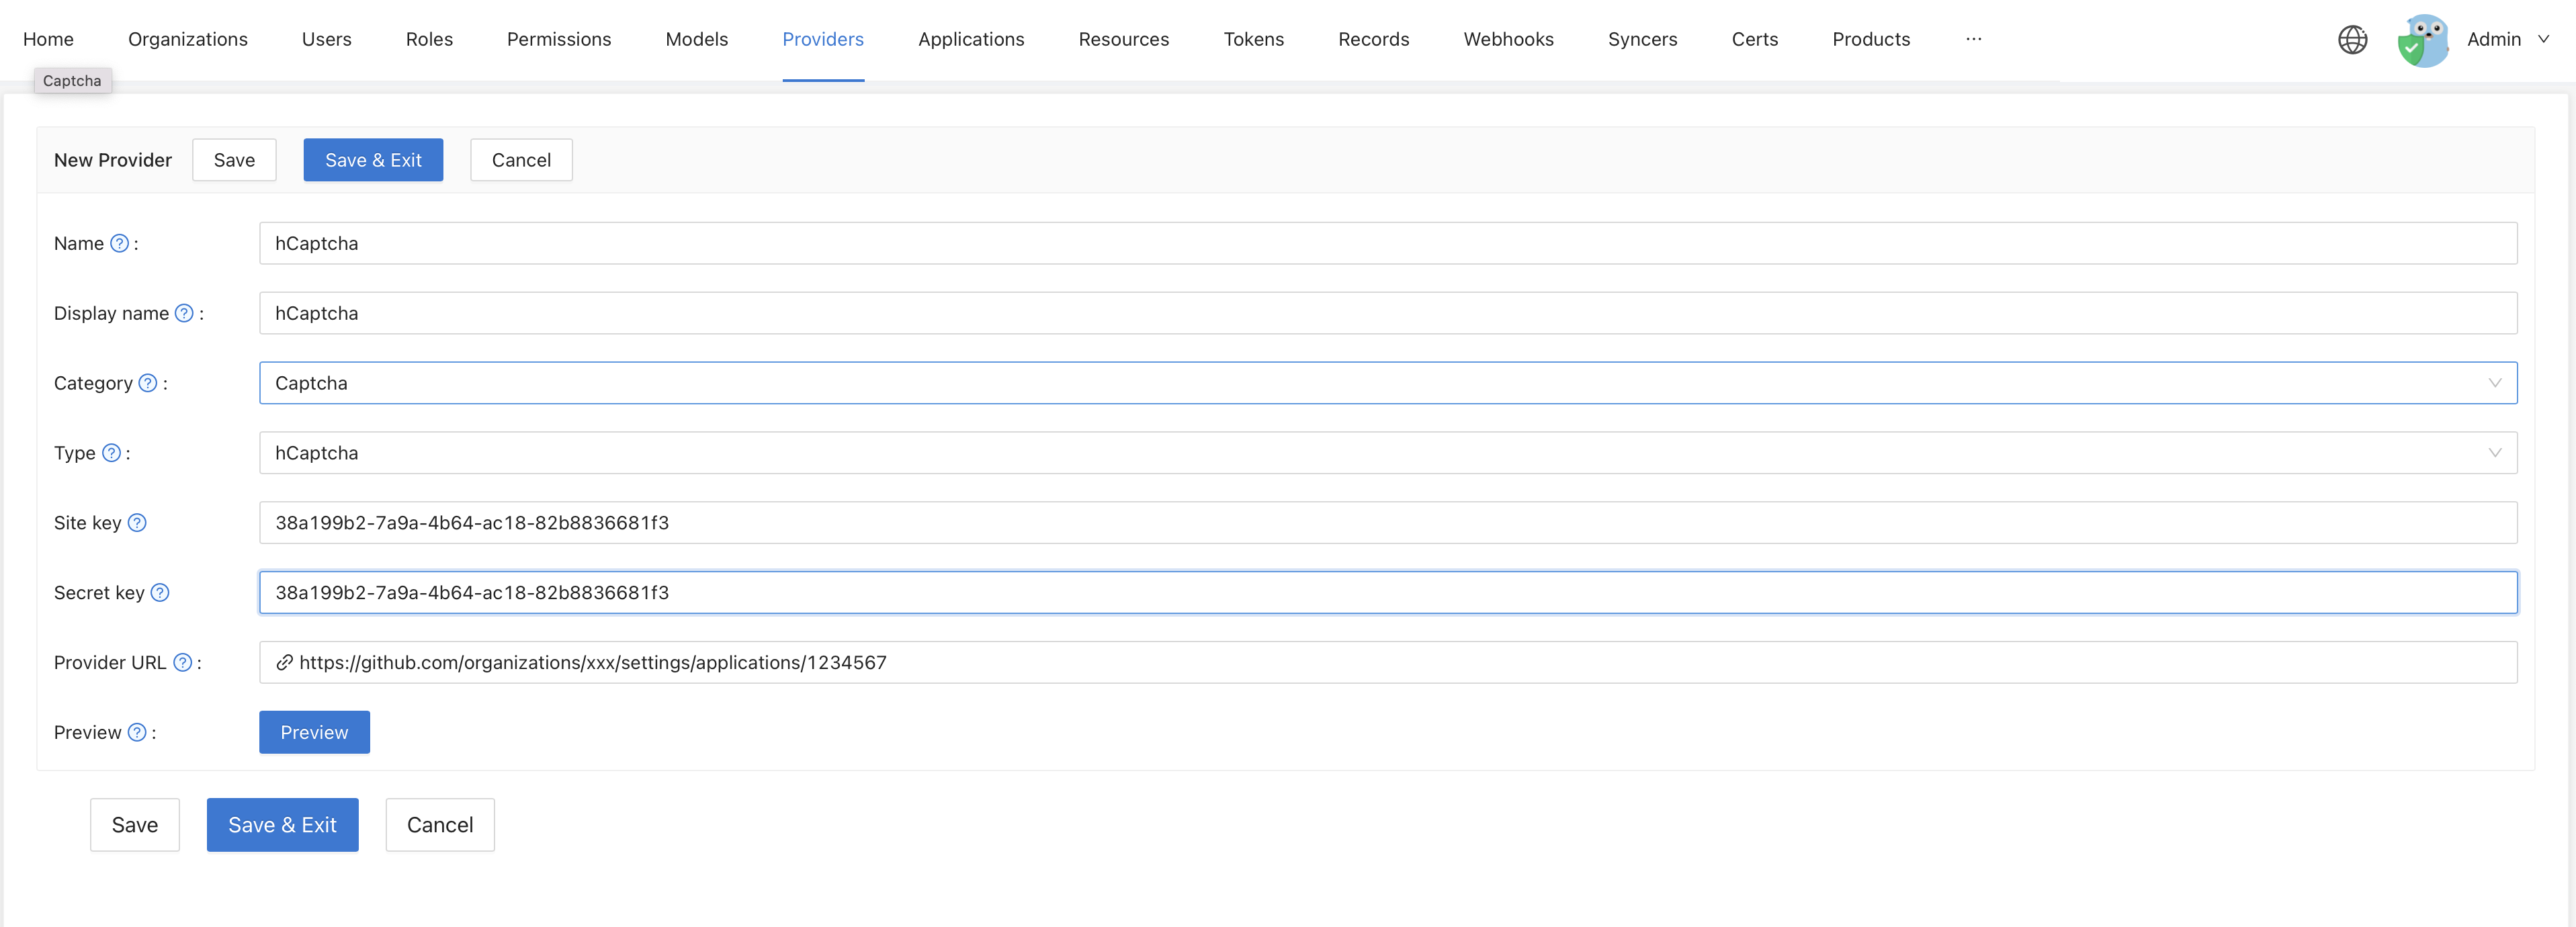Click Provider URL help question icon
2576x927 pixels.
pyautogui.click(x=182, y=663)
